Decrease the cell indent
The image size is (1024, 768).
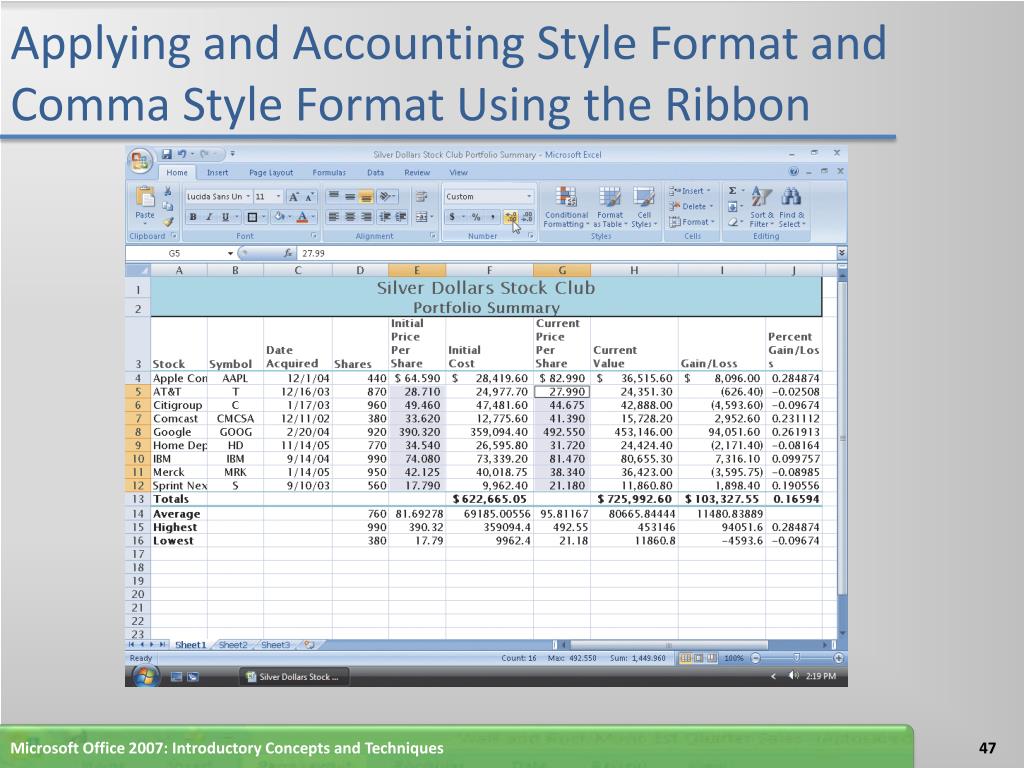pyautogui.click(x=385, y=217)
